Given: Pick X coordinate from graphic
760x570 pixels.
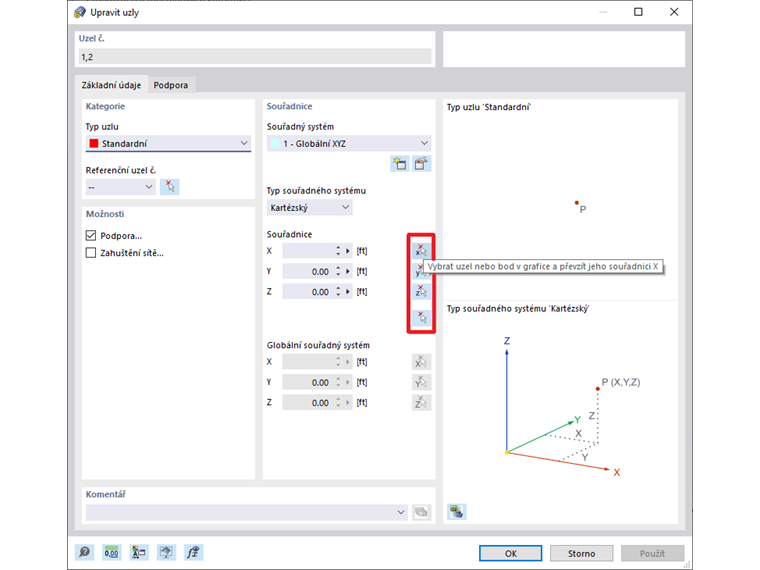Looking at the screenshot, I should pos(421,251).
